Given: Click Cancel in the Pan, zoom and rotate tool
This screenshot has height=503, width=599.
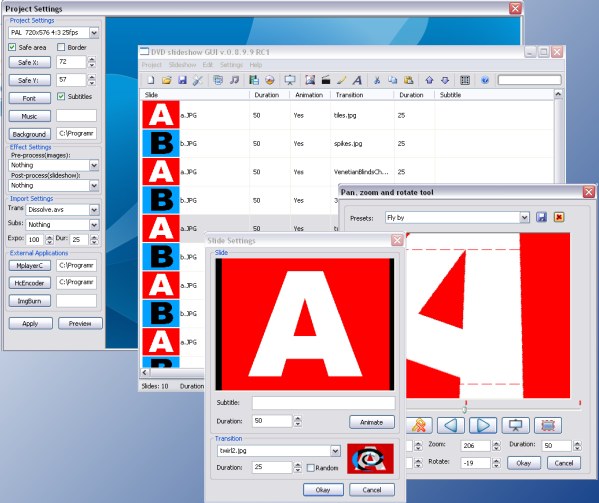Looking at the screenshot, I should (x=564, y=463).
